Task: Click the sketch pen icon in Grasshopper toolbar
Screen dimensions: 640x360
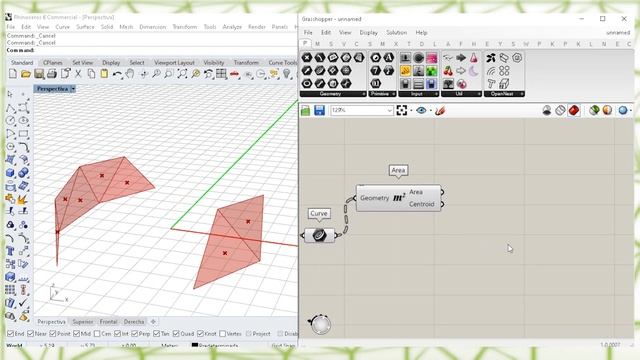Action: [440, 110]
